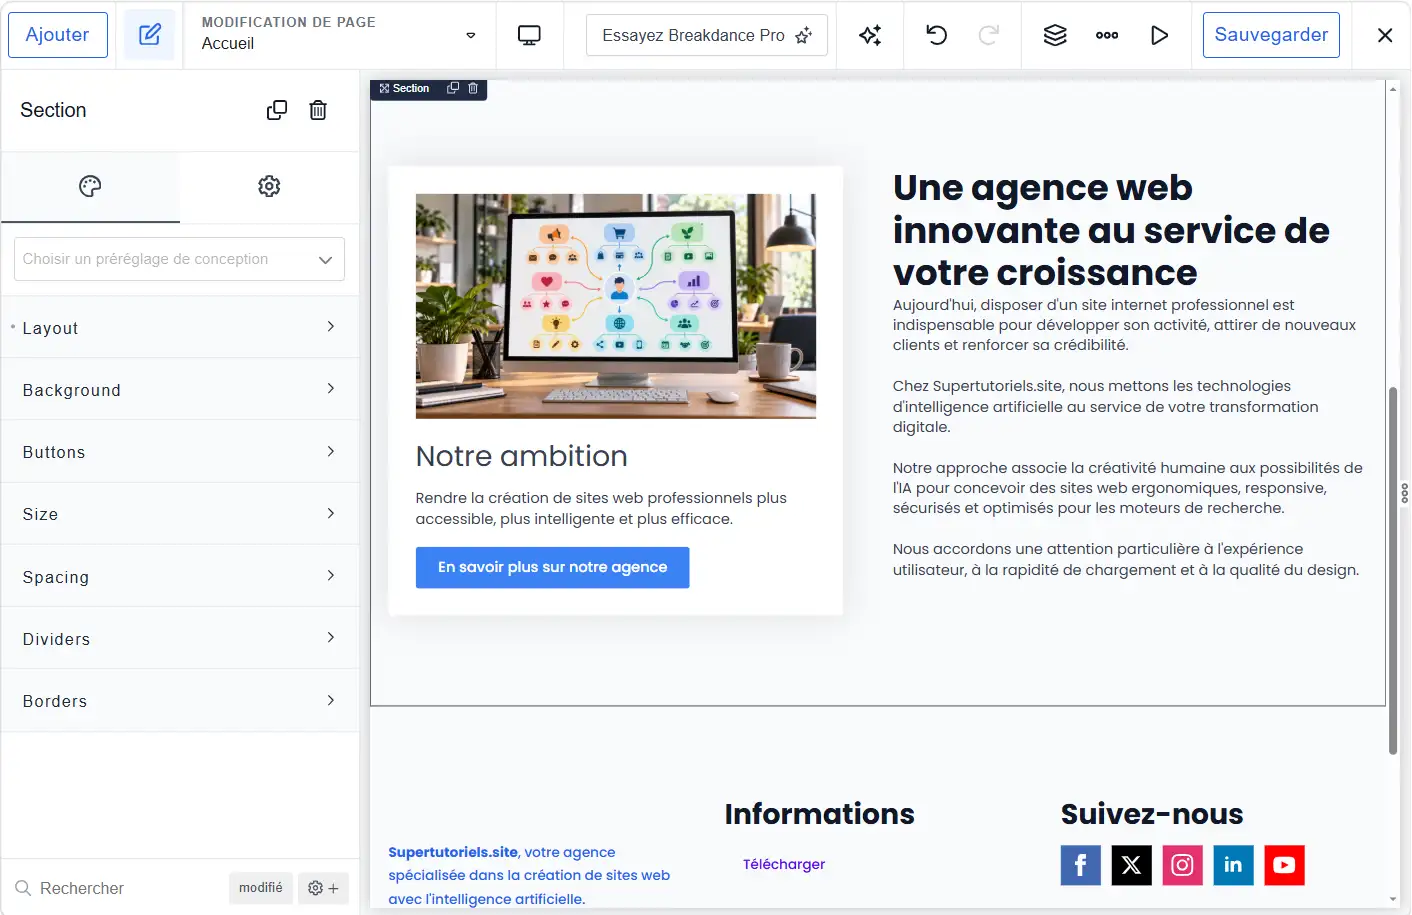Switch to the settings gear tab
The image size is (1412, 915).
269,186
